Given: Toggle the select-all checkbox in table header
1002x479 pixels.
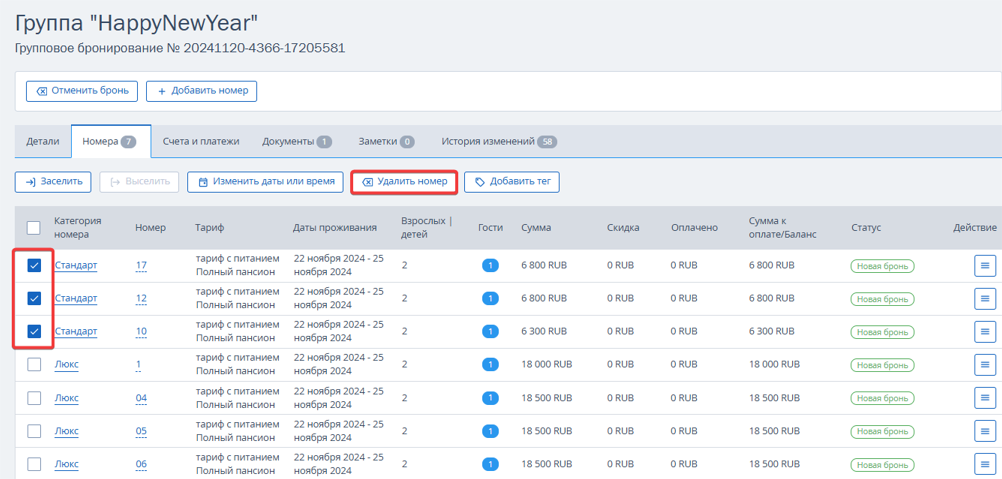Looking at the screenshot, I should pos(34,227).
